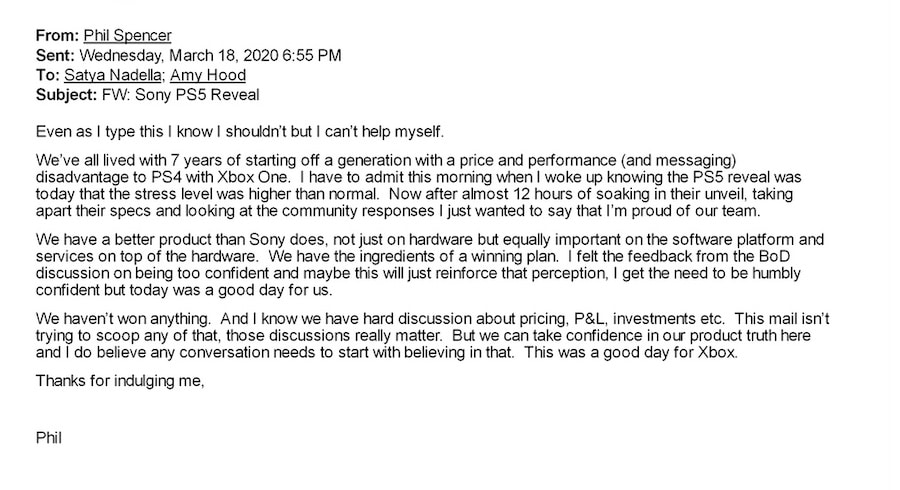Click the line Thanks for indulging me
900x490 pixels.
pyautogui.click(x=120, y=380)
